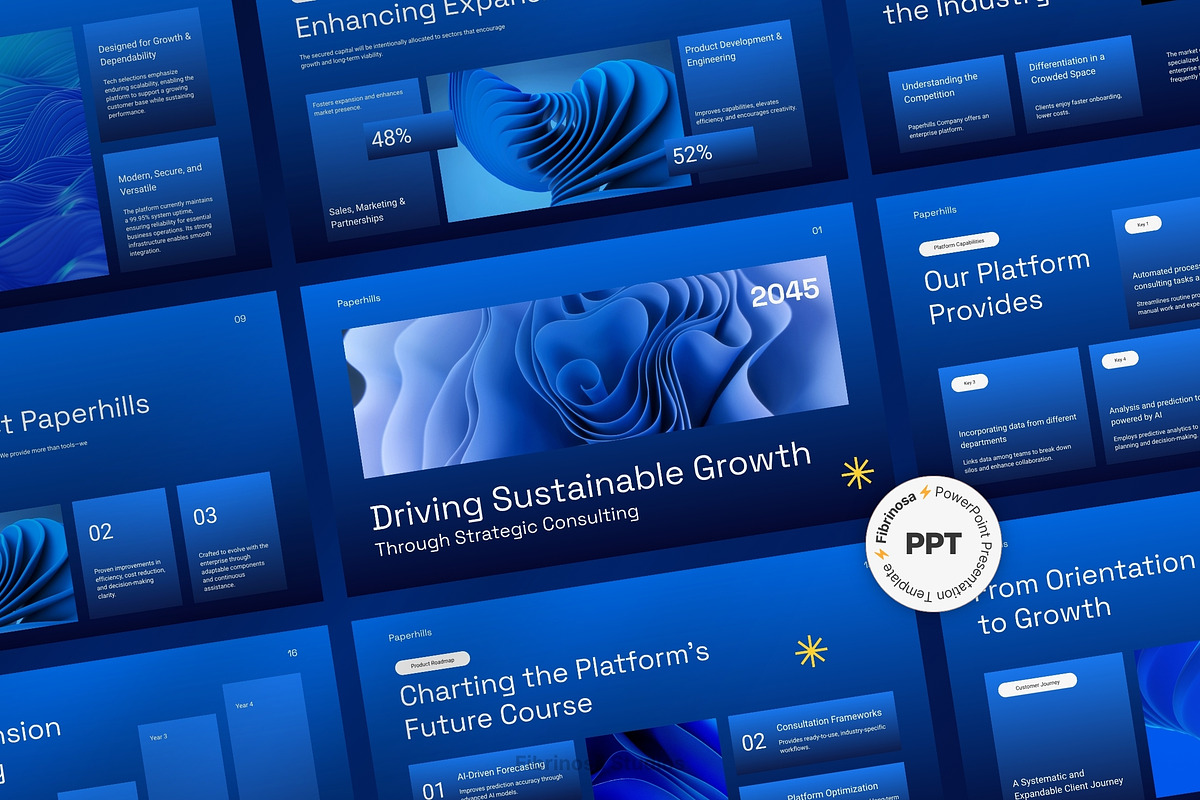Click slide number 09
1200x800 pixels.
[240, 320]
